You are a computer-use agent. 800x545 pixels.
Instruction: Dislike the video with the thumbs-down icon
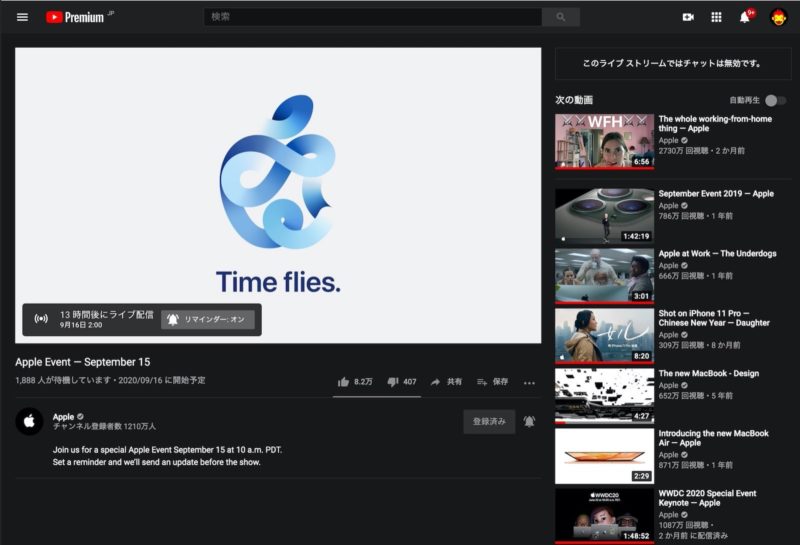click(392, 382)
